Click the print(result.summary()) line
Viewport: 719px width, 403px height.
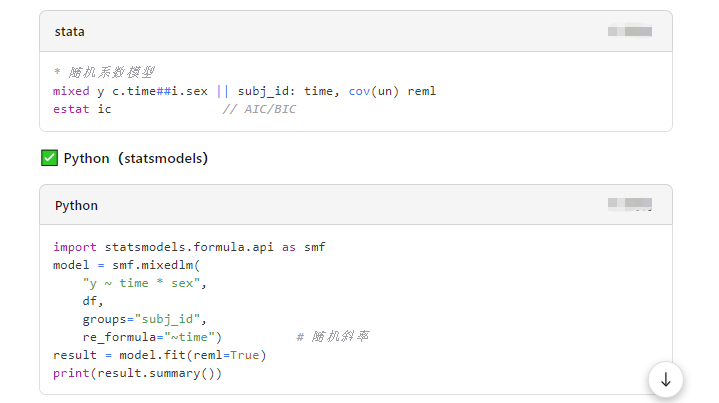137,373
